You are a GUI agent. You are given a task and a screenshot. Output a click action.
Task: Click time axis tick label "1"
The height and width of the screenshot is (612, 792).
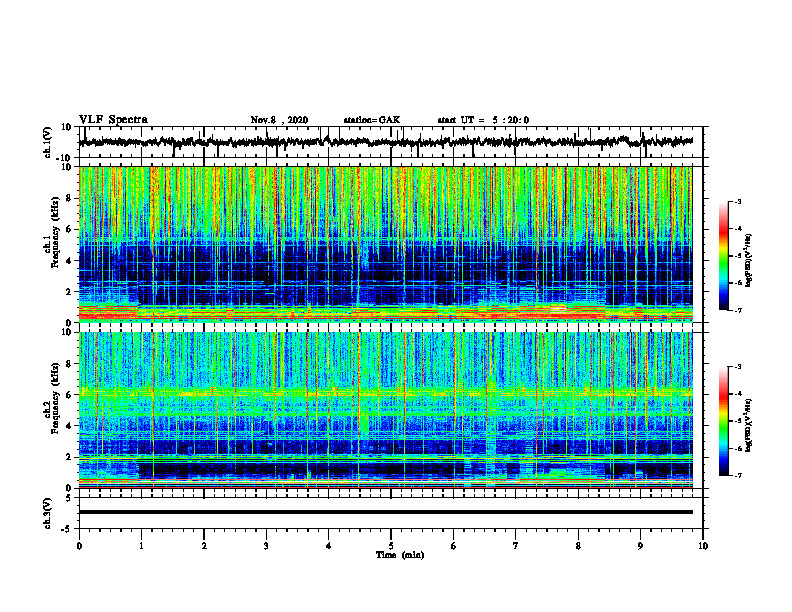[141, 546]
